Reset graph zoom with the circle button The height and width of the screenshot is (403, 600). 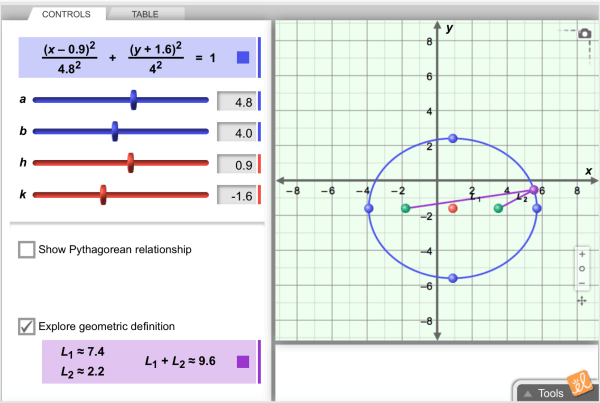(582, 269)
